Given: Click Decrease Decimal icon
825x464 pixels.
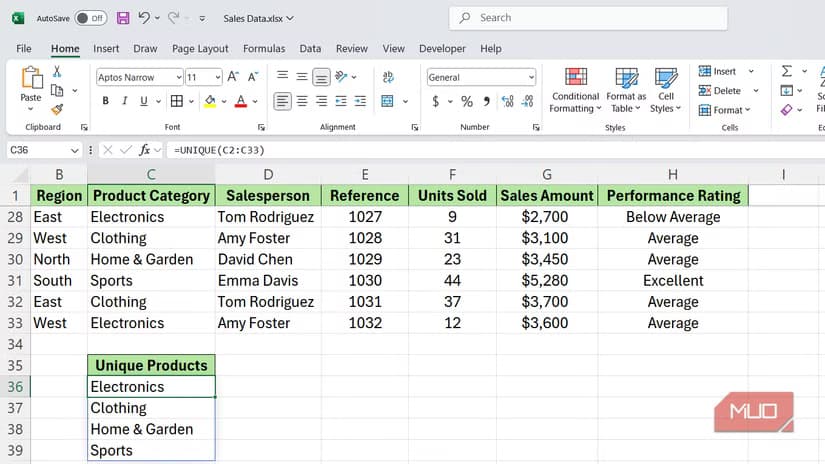Looking at the screenshot, I should click(x=527, y=101).
